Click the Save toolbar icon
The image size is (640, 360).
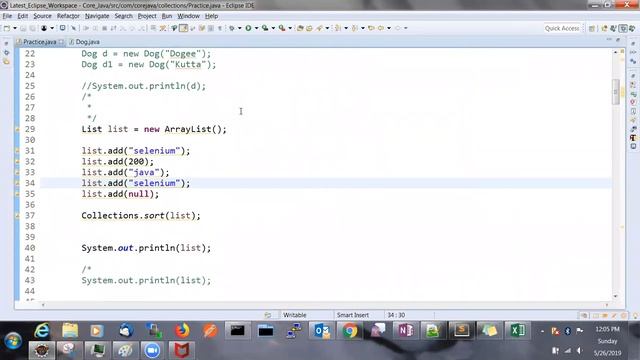23,28
